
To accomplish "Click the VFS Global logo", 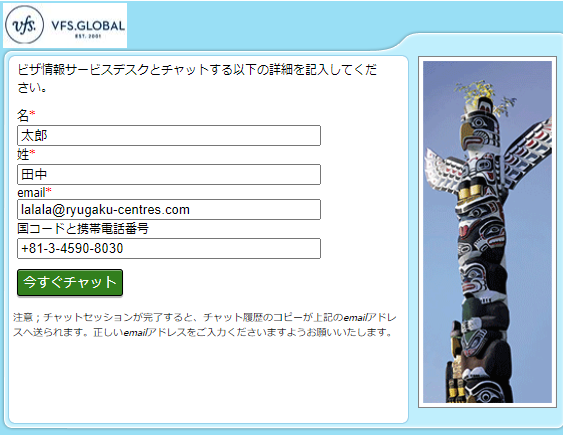I will [x=65, y=25].
